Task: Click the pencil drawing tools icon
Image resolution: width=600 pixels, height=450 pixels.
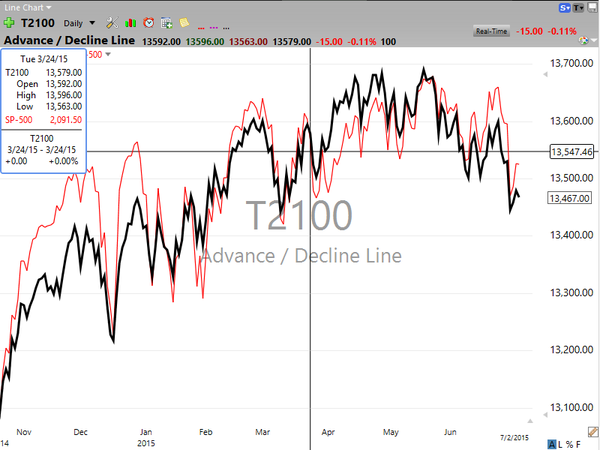Action: coord(593,432)
